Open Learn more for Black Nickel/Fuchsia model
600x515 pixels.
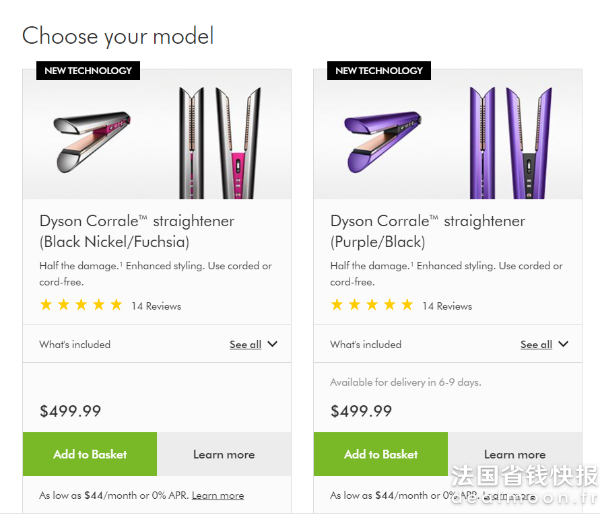[224, 454]
